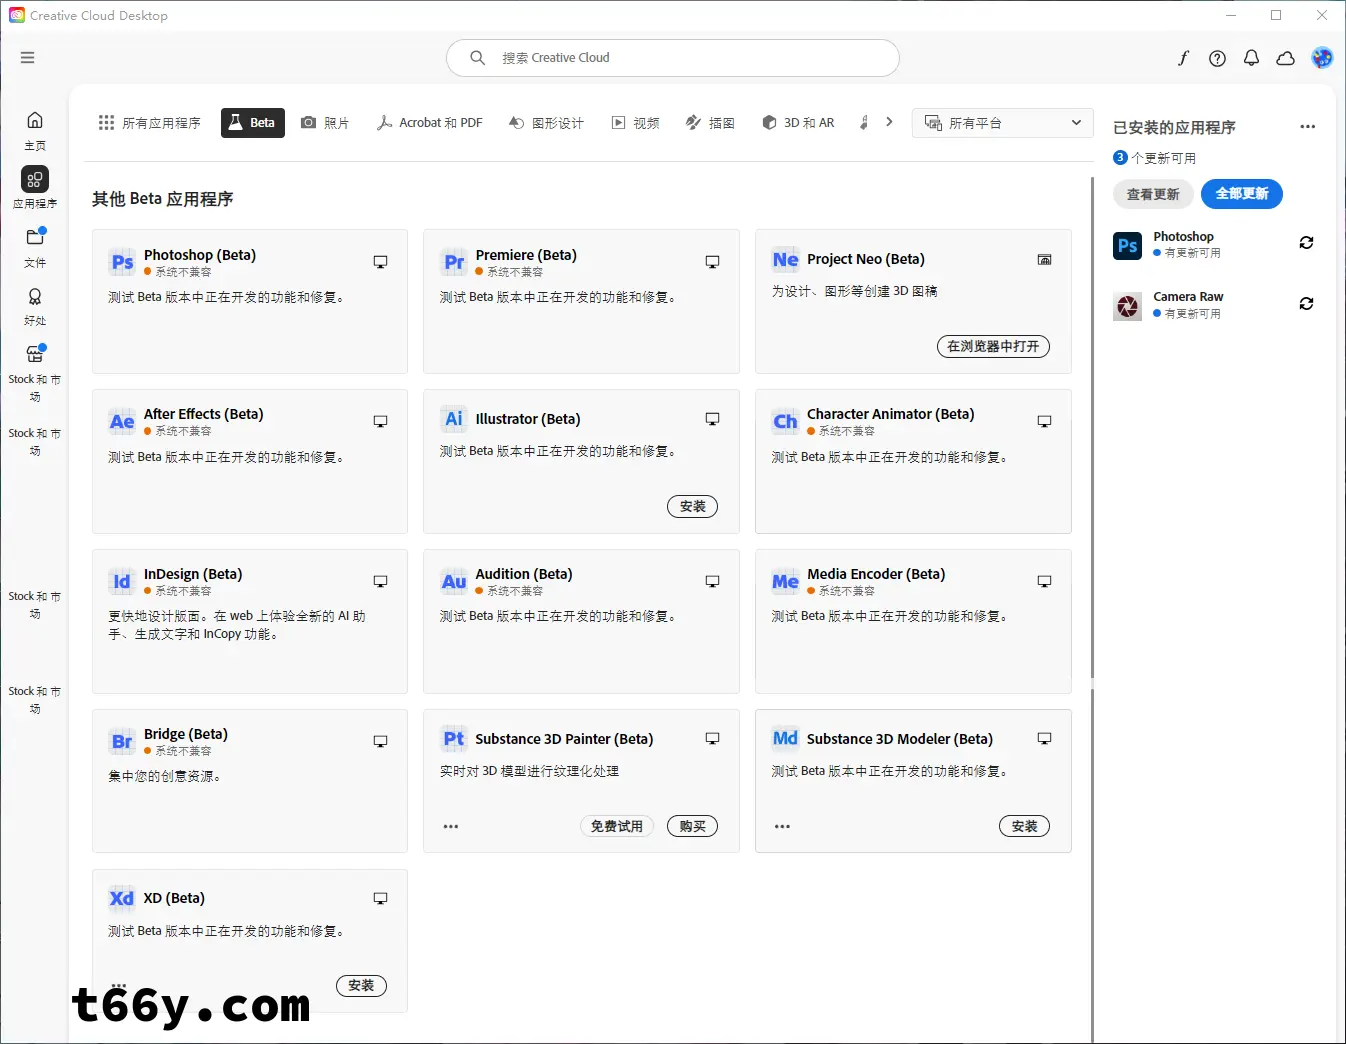Open the hamburger menu icon
Viewport: 1346px width, 1044px height.
click(x=27, y=58)
